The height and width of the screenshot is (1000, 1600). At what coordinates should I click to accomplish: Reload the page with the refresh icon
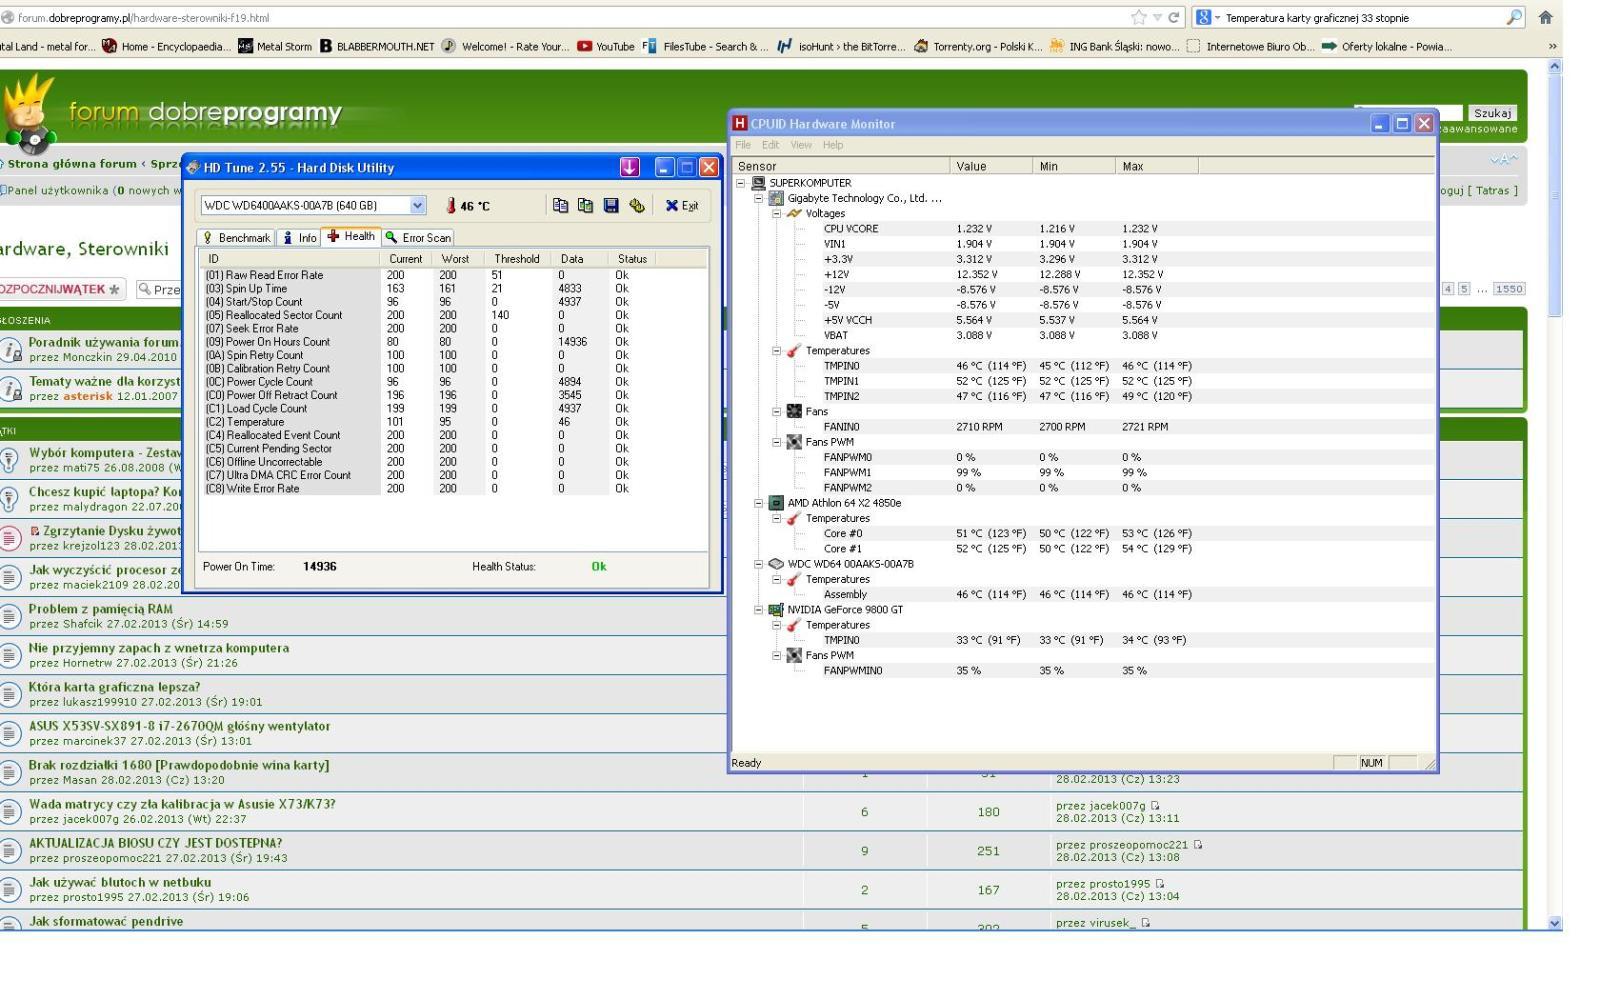1174,17
